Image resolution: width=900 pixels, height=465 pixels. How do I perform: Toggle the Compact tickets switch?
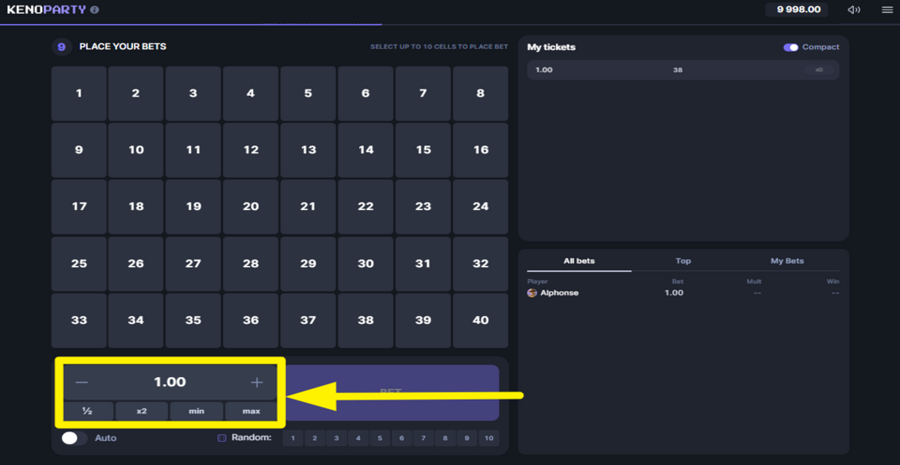[x=791, y=47]
